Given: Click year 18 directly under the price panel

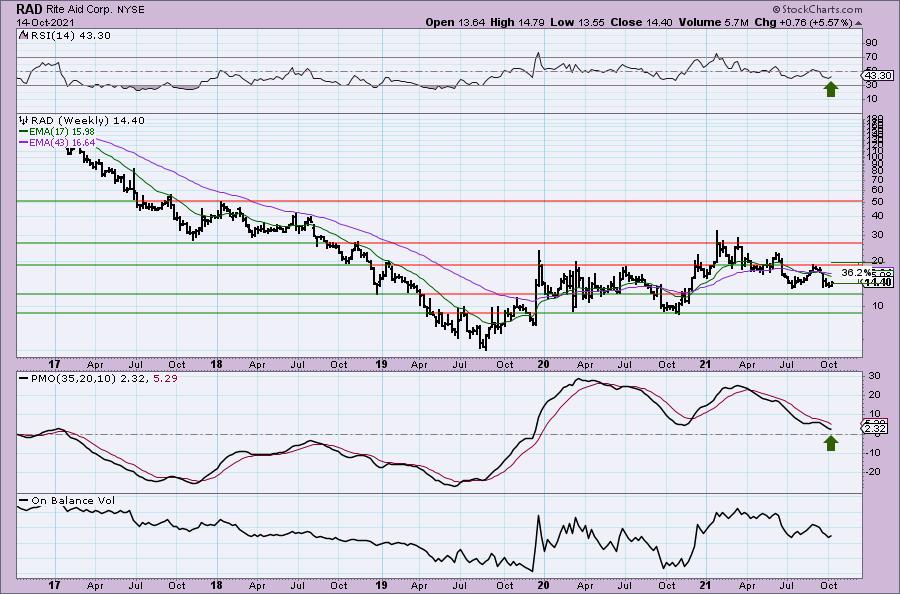Looking at the screenshot, I should (x=216, y=364).
